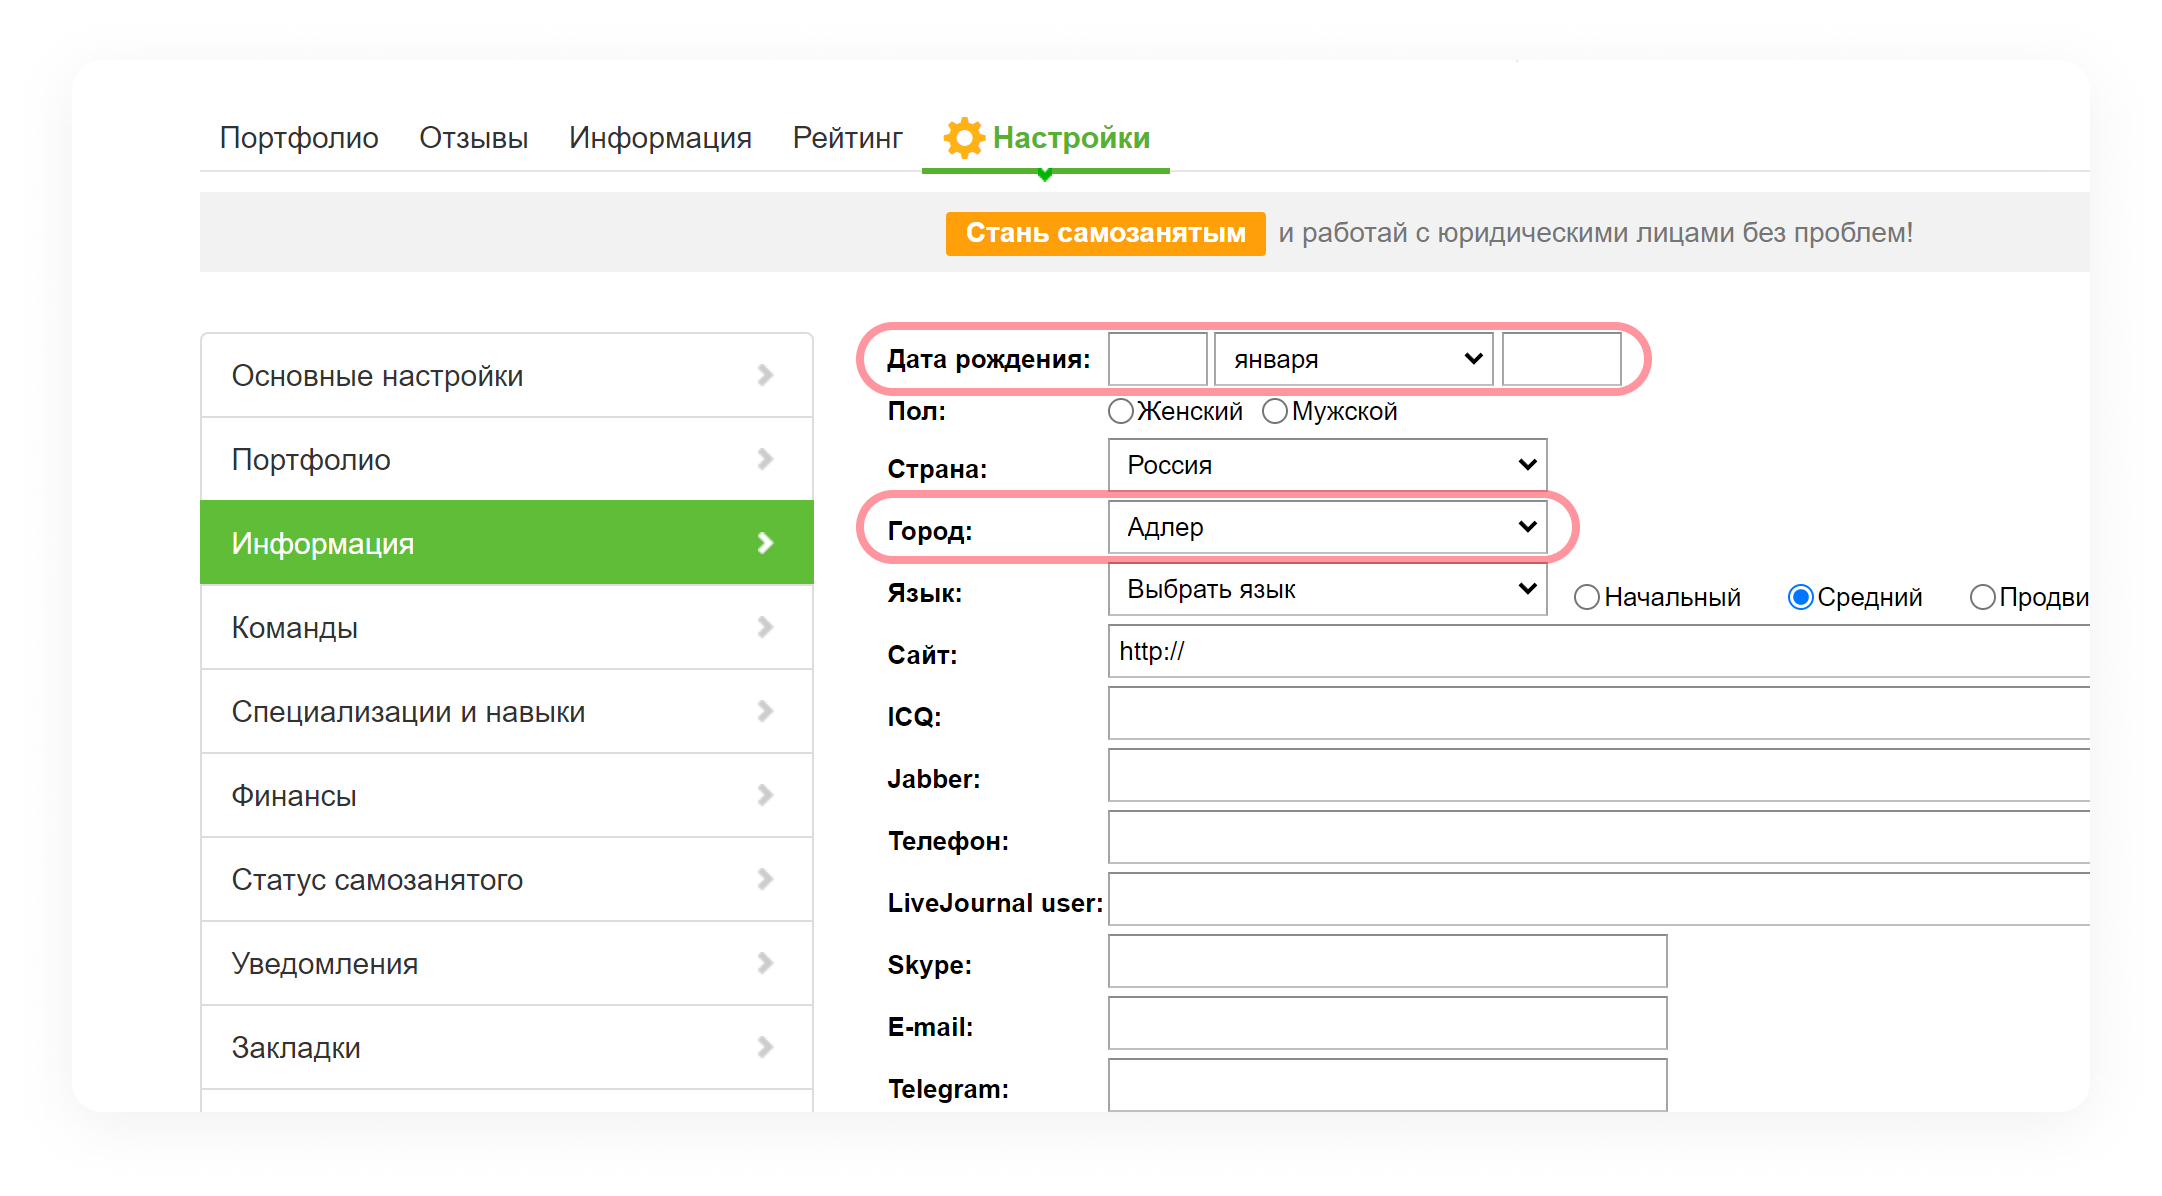This screenshot has width=2162, height=1196.
Task: Open Уведомления in the sidebar
Action: 507,963
